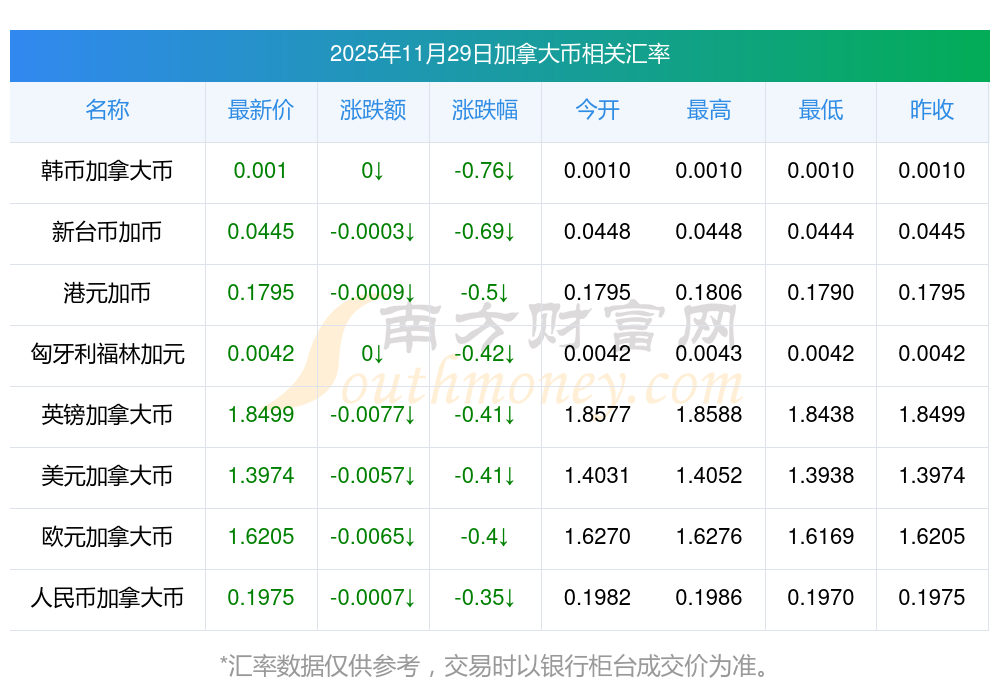Select the 最新价 column header
1000x697 pixels.
click(x=261, y=110)
